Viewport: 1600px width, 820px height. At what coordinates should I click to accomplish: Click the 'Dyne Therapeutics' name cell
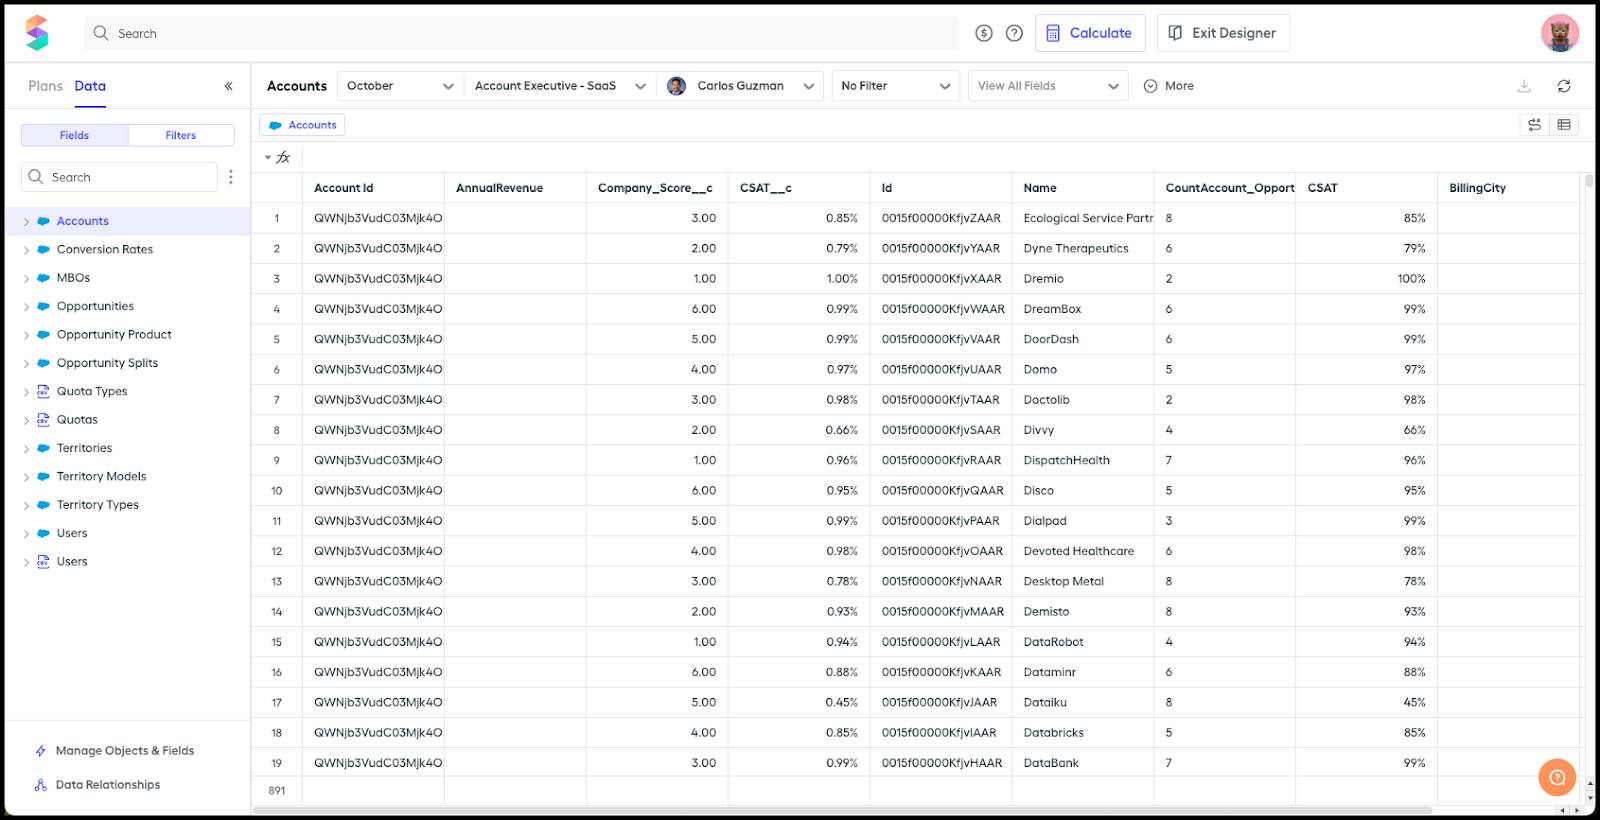point(1083,248)
